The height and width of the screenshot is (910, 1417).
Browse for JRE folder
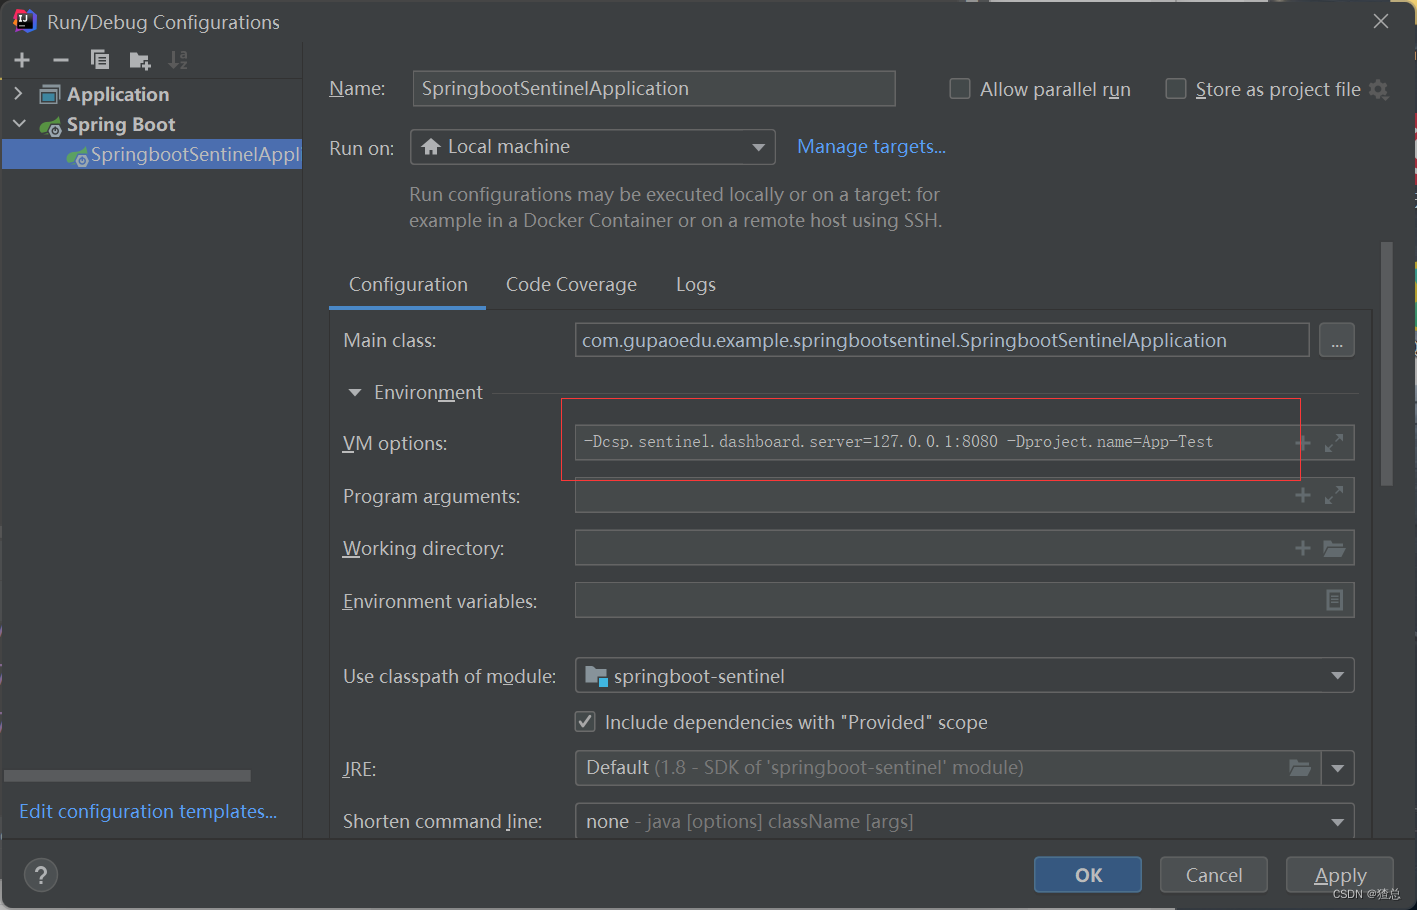pyautogui.click(x=1299, y=768)
